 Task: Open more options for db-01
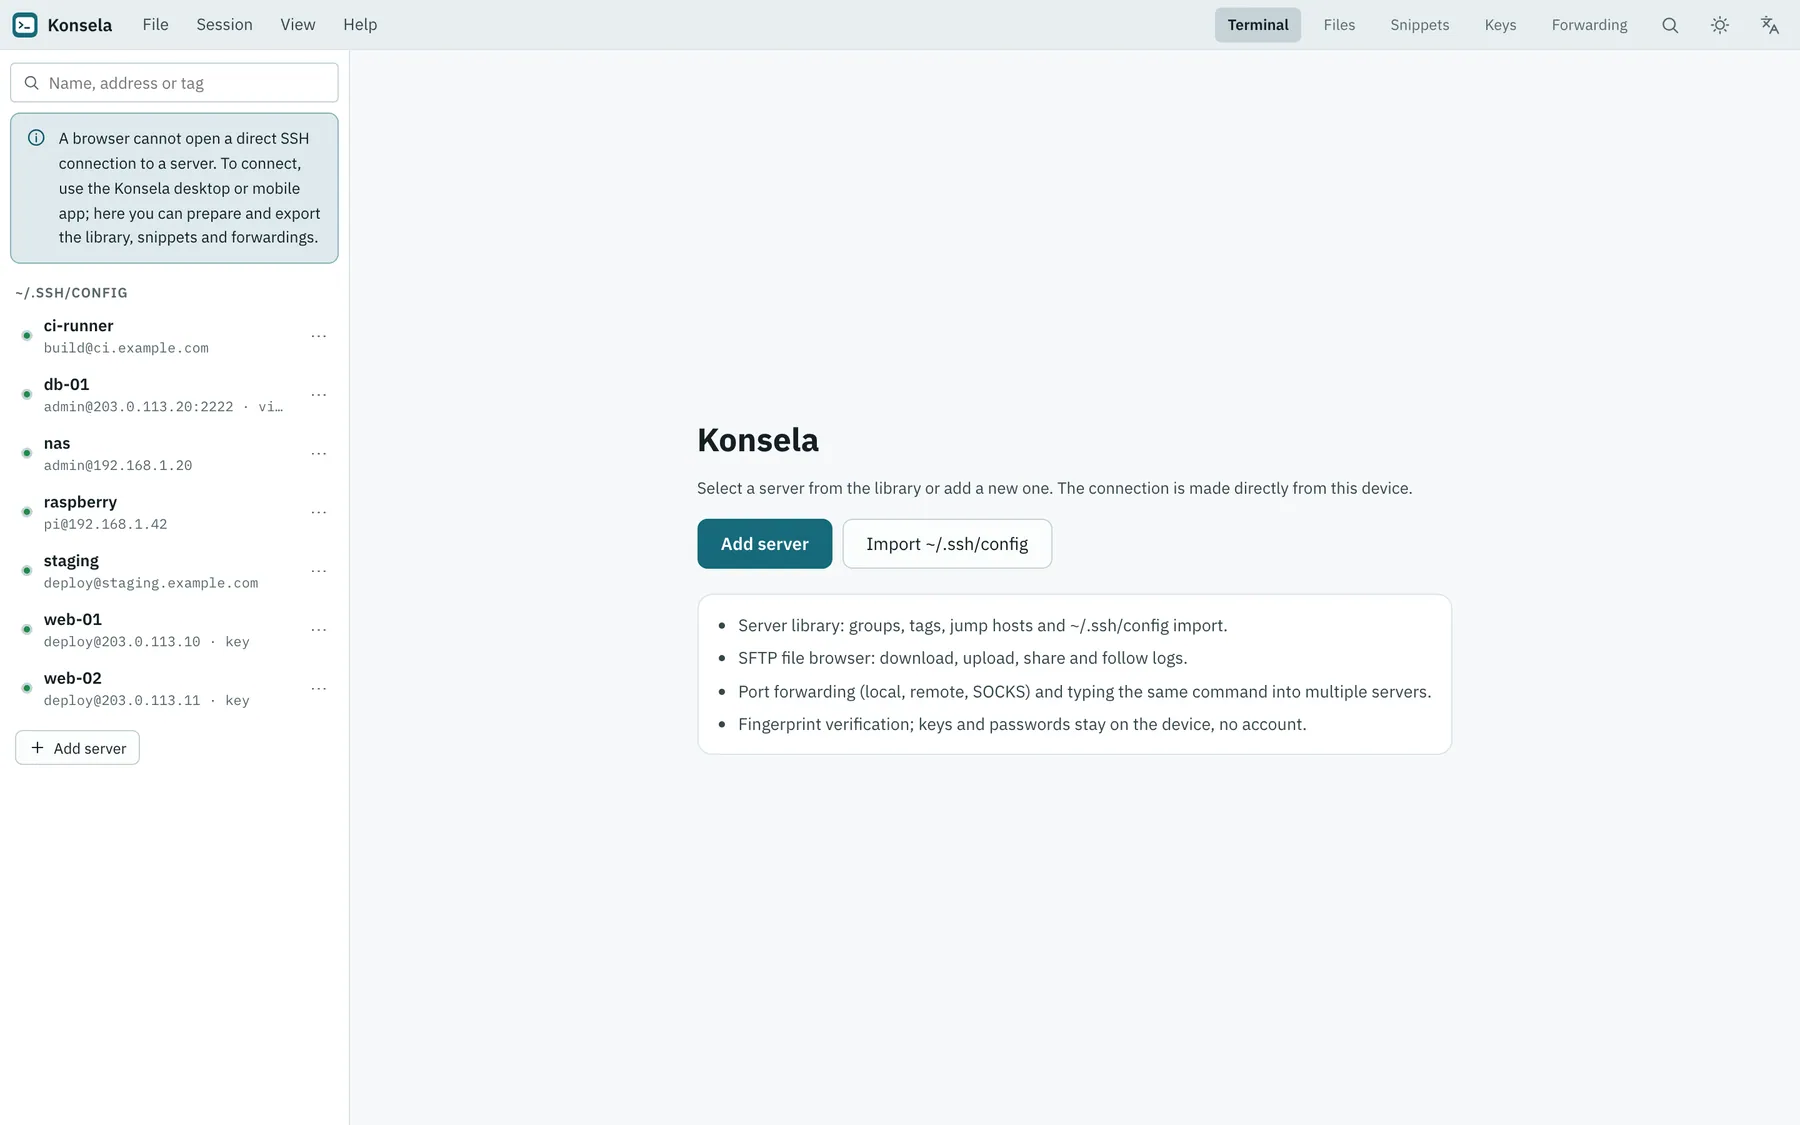point(319,395)
